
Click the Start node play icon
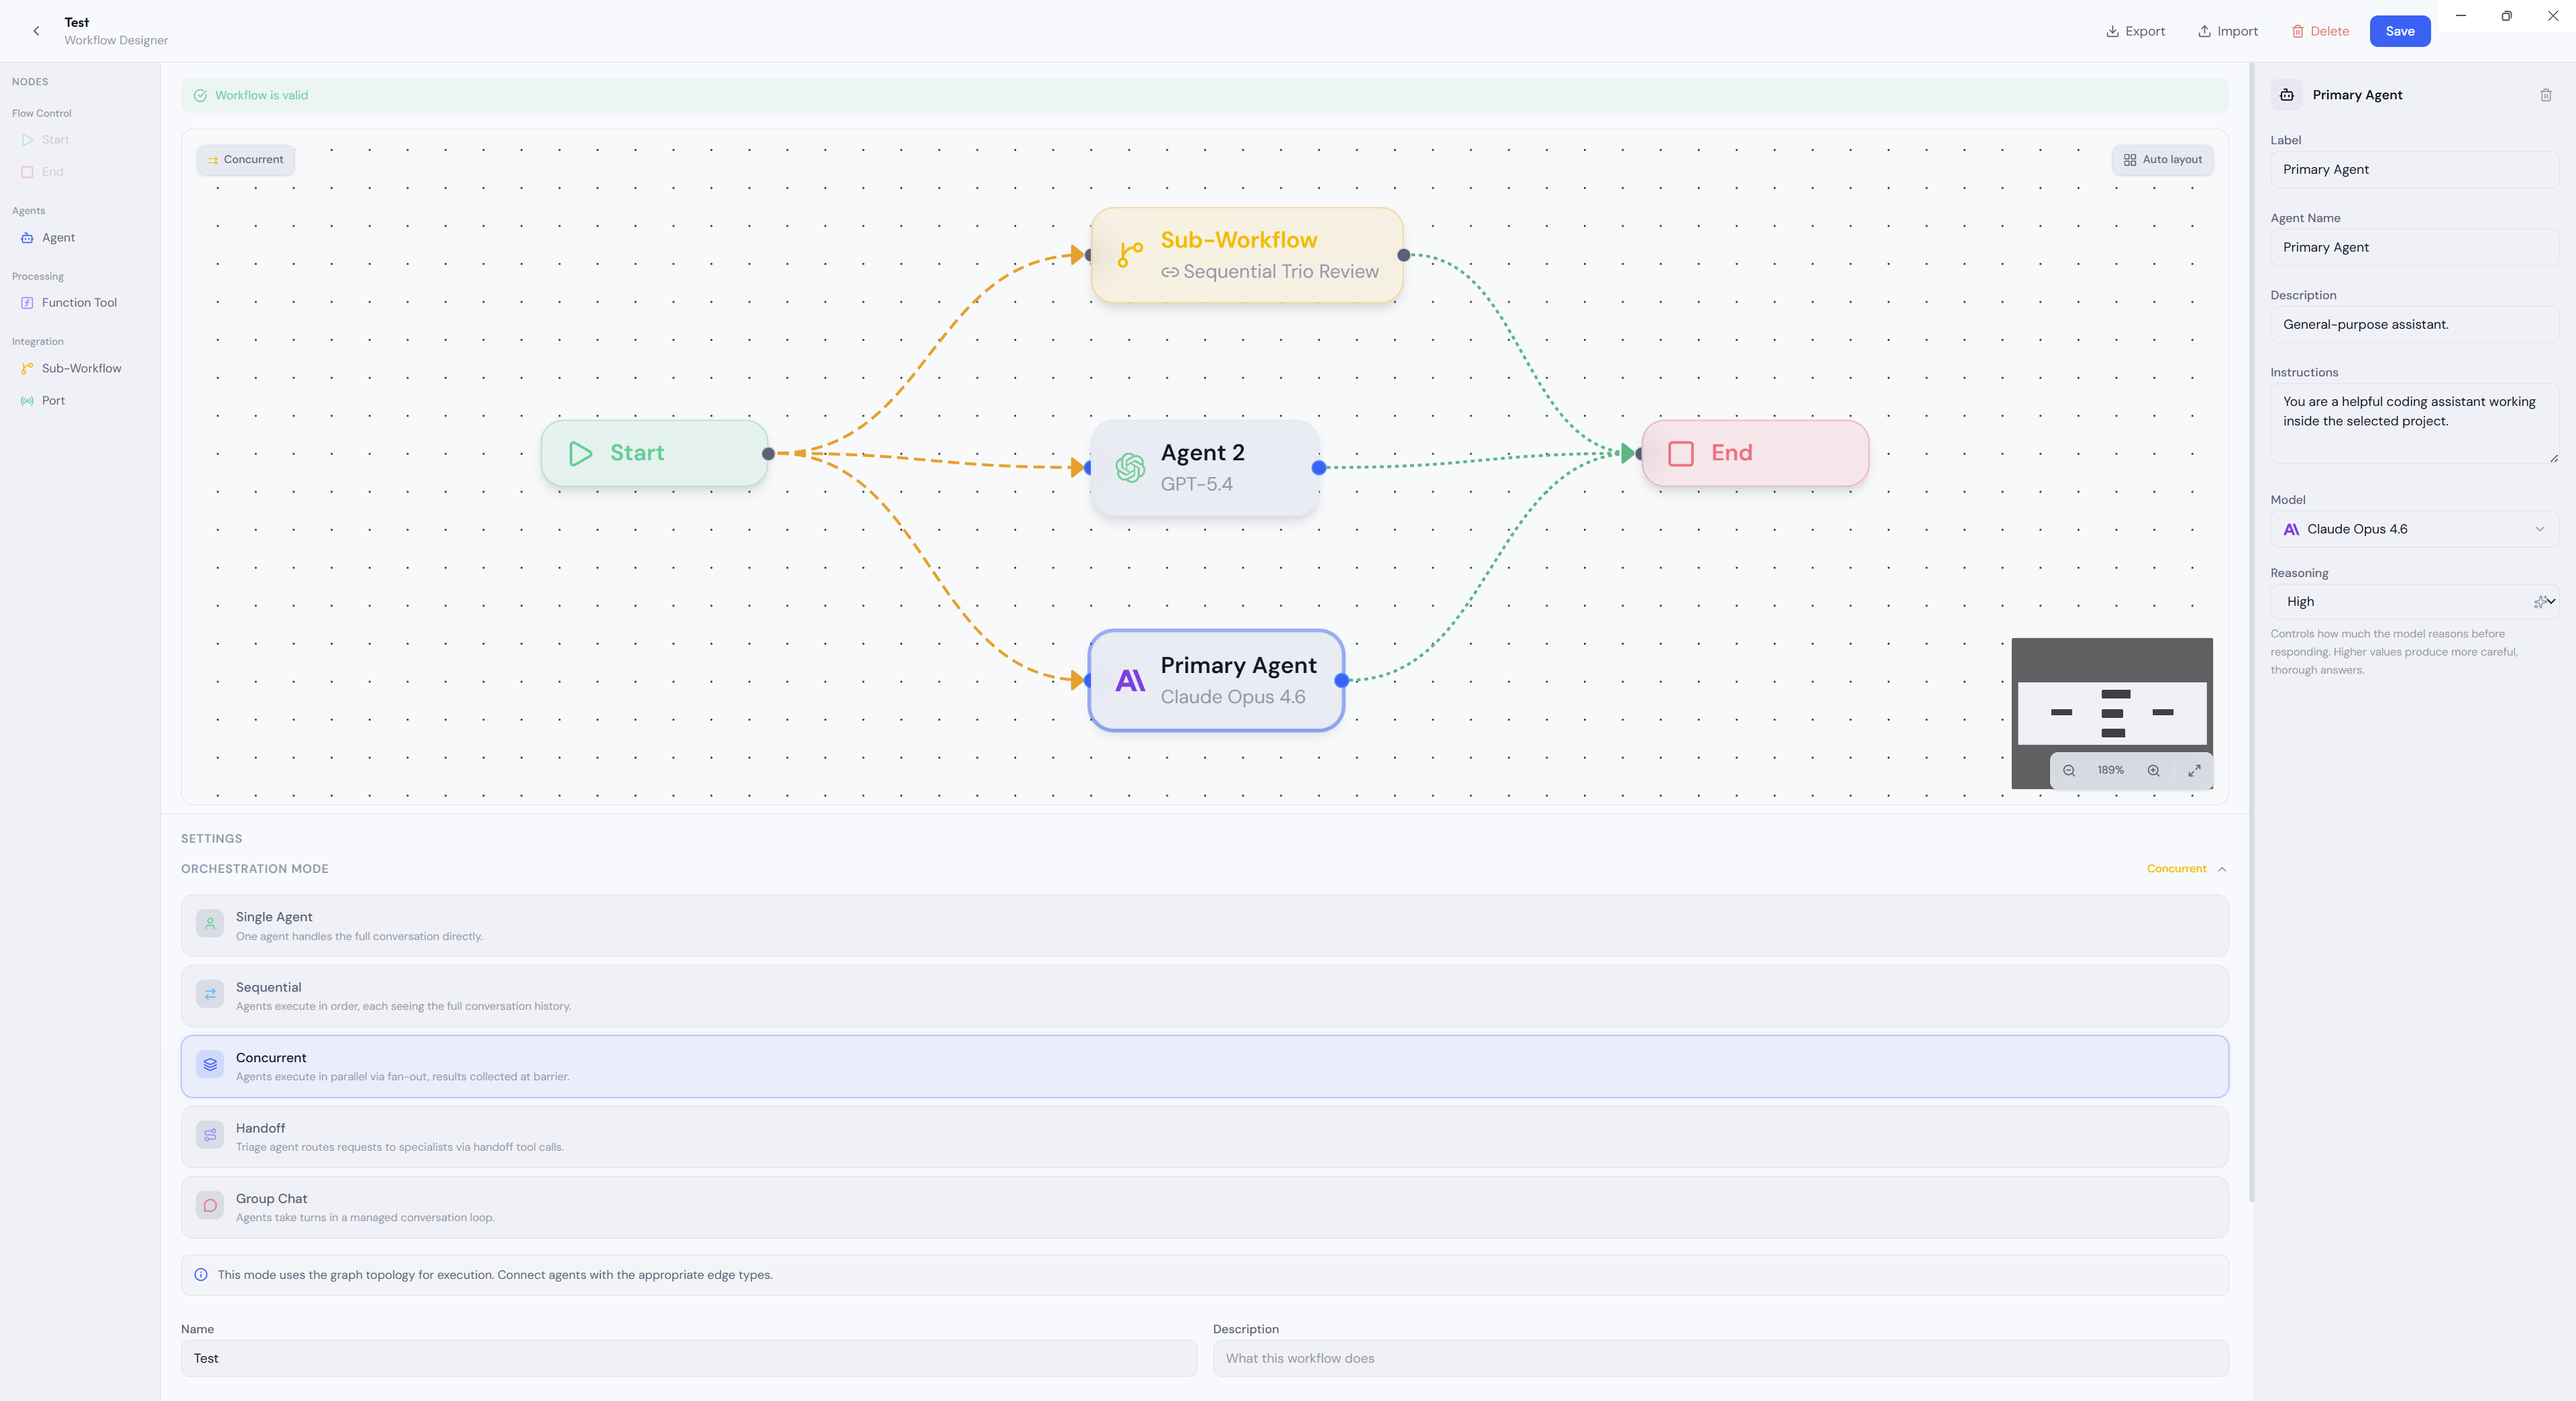pyautogui.click(x=580, y=454)
